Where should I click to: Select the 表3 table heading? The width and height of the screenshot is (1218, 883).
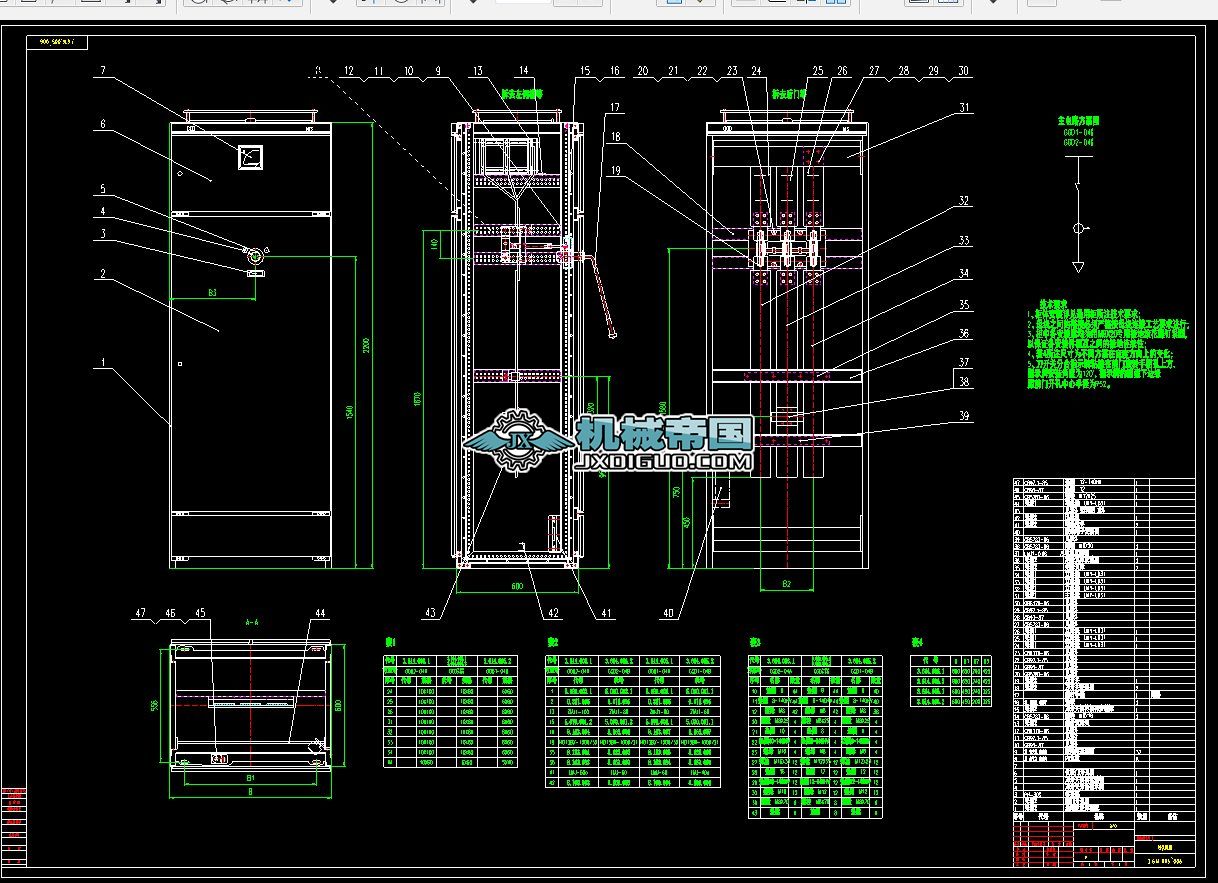click(755, 642)
